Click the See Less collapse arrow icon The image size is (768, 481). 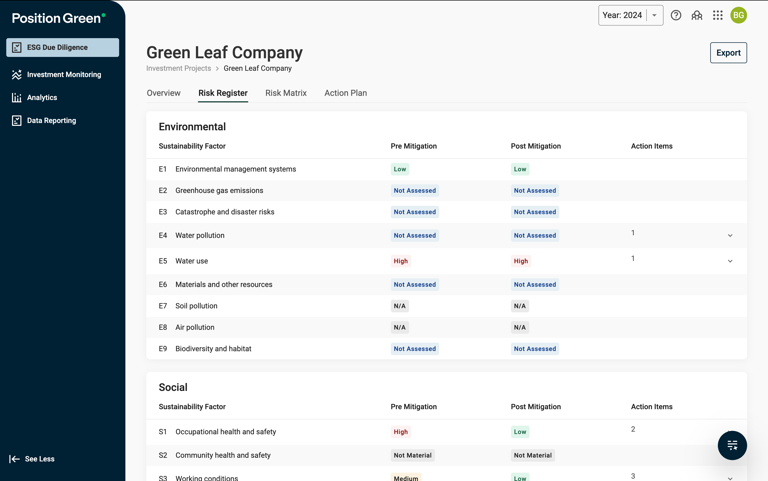tap(14, 459)
